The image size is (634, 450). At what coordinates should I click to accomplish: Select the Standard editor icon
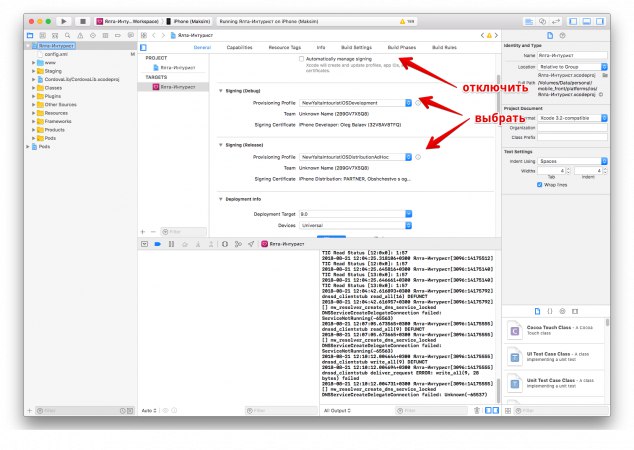528,21
